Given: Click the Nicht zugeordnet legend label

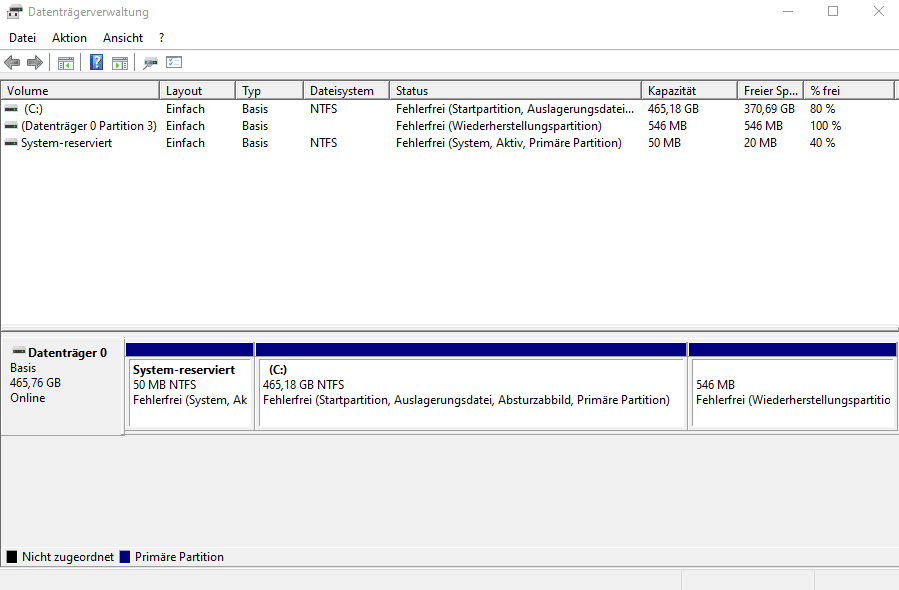Looking at the screenshot, I should coord(68,557).
